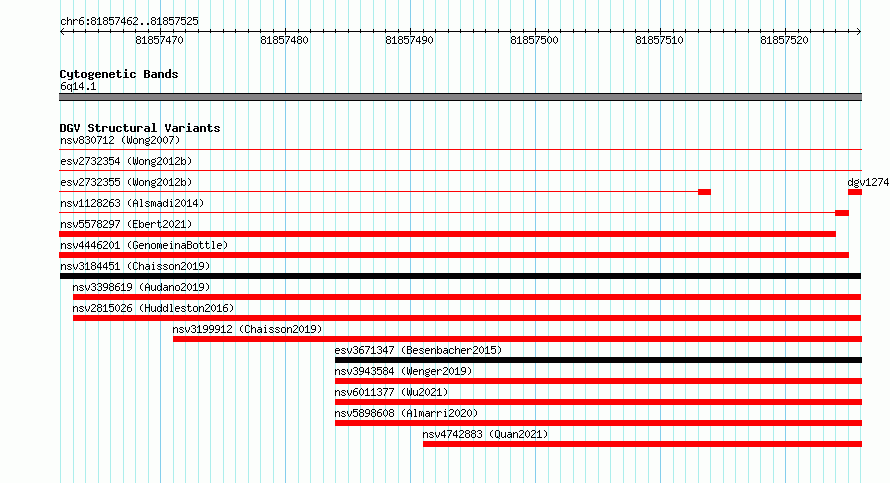
Task: Select label nsv6011377 (Wu2021)
Action: [391, 392]
